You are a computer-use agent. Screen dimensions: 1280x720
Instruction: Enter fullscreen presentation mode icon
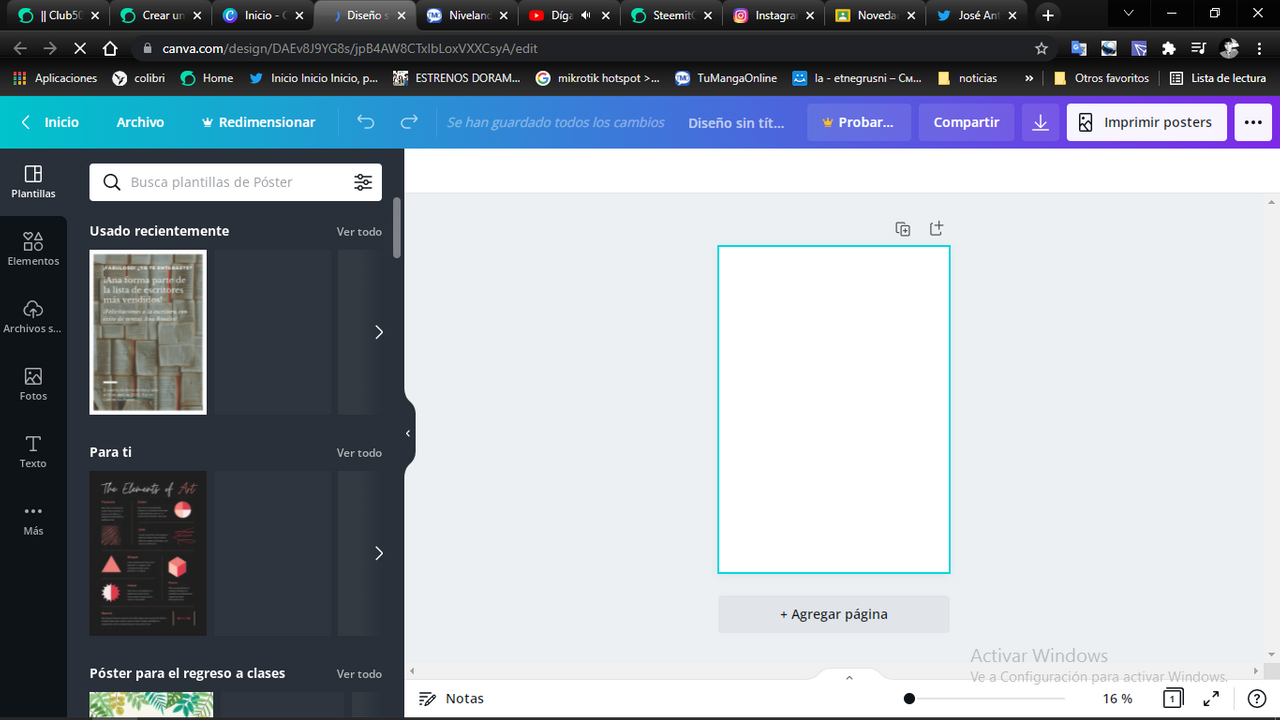1210,698
